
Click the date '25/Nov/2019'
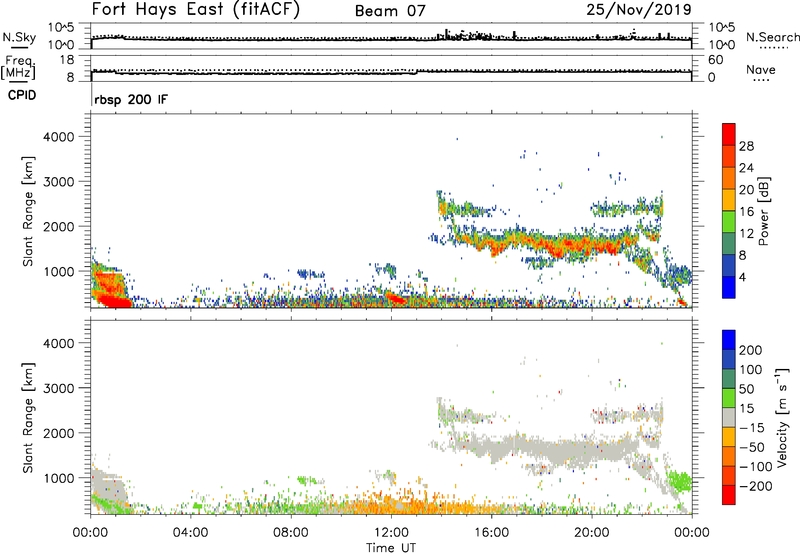[x=639, y=9]
